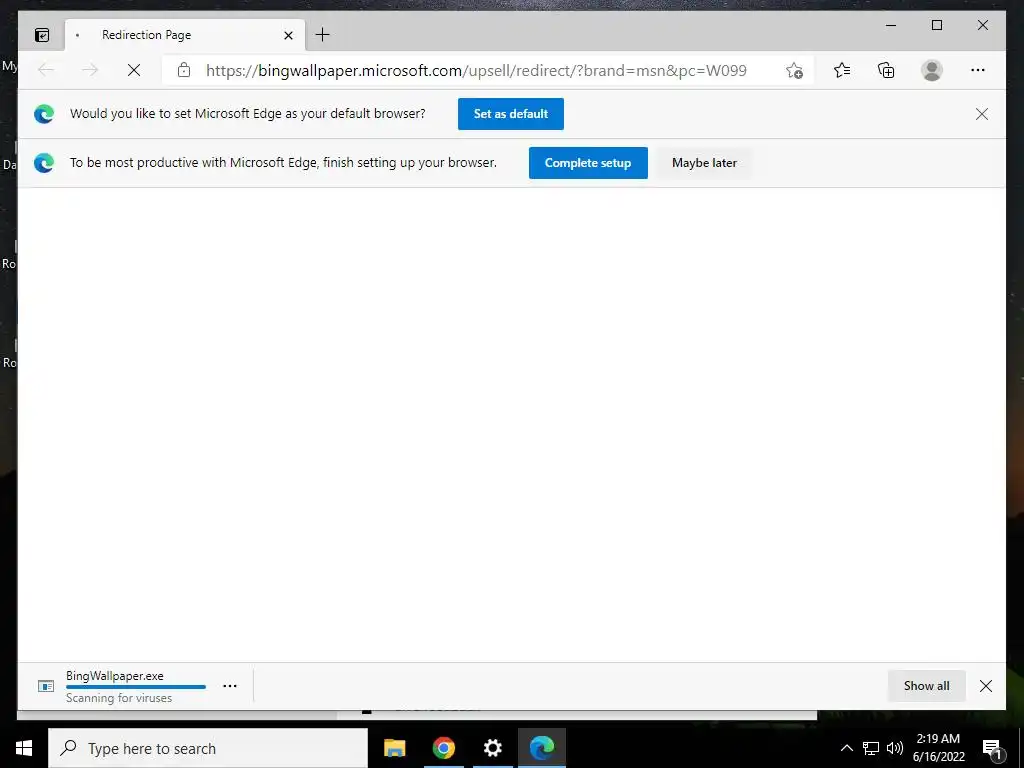Open BingWallpaper.exe download options ellipsis
1024x768 pixels.
[x=230, y=686]
